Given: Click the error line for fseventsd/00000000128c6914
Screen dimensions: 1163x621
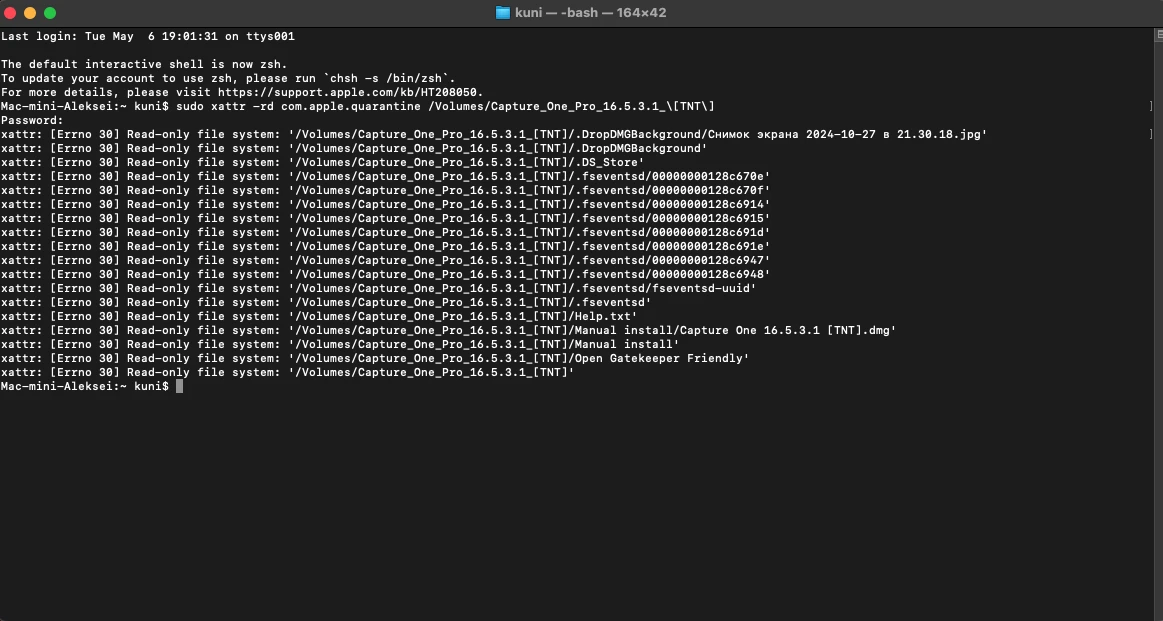Looking at the screenshot, I should (x=386, y=205).
